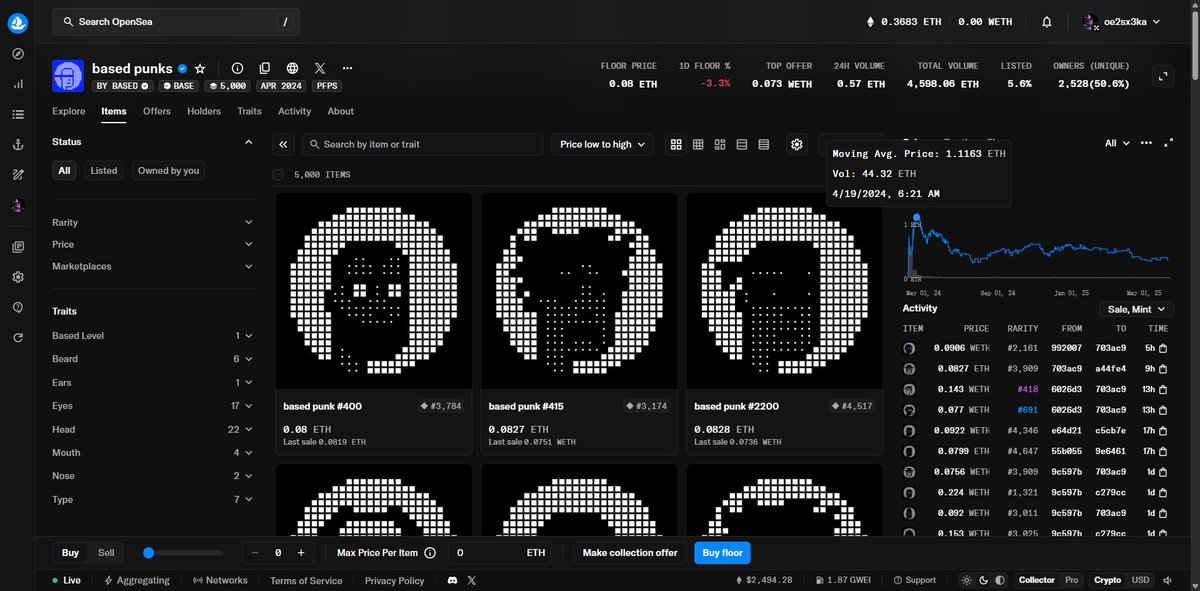
Task: Open Terms of Service link
Action: 306,580
